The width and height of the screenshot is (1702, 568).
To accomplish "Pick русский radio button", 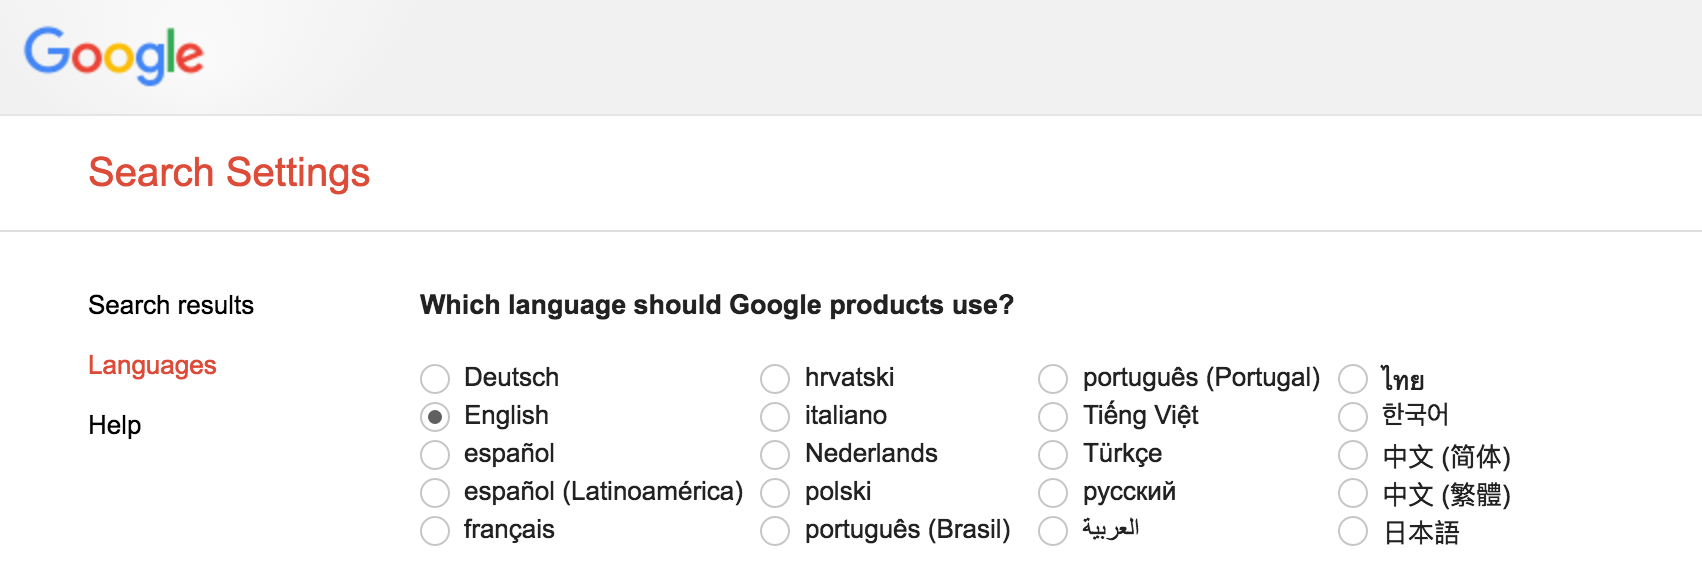I will click(x=1053, y=493).
